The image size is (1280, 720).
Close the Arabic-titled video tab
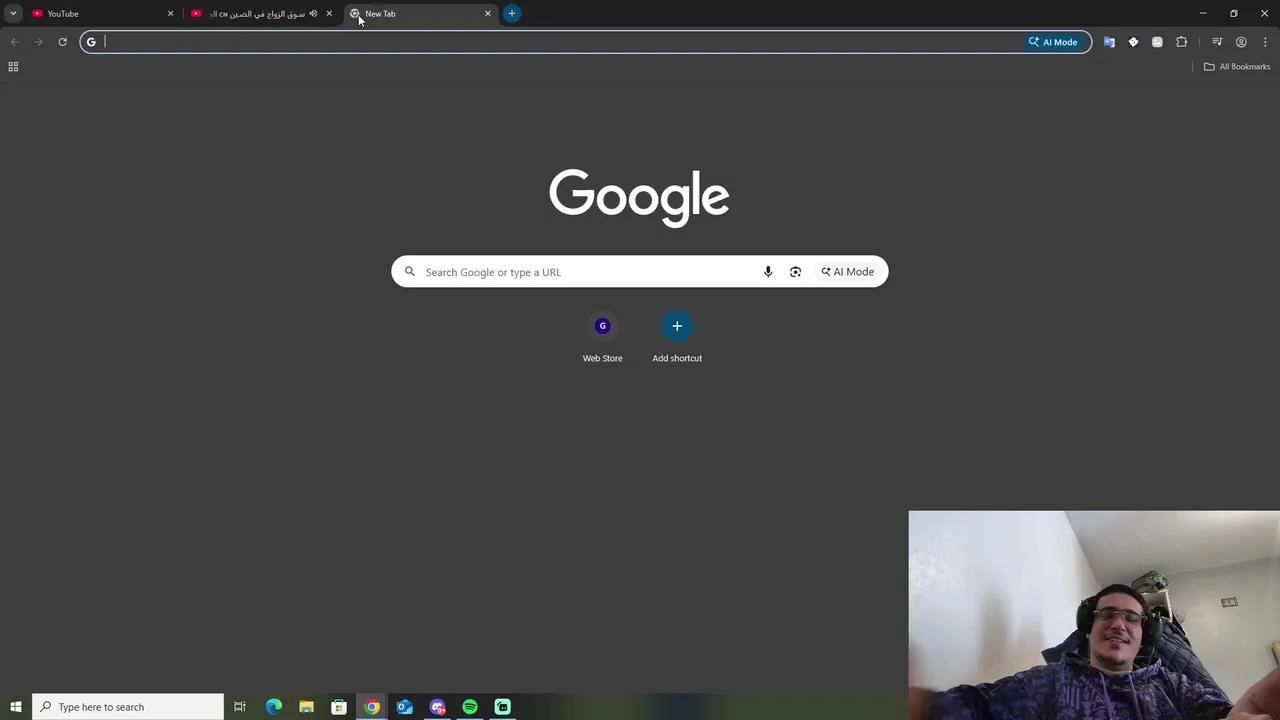click(329, 13)
